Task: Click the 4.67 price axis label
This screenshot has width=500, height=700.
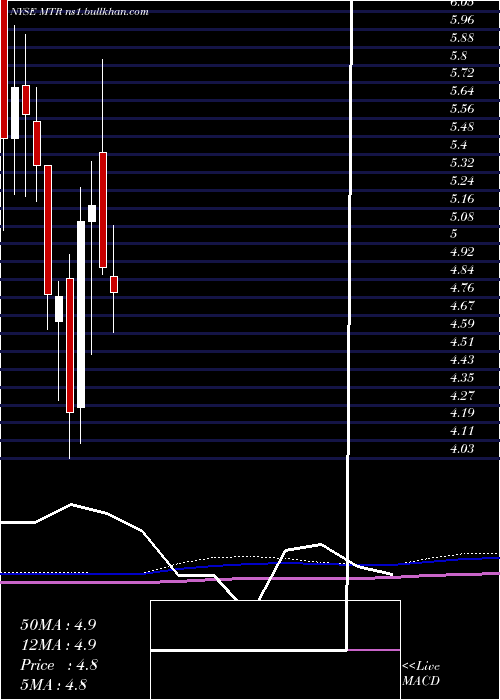Action: tap(462, 306)
